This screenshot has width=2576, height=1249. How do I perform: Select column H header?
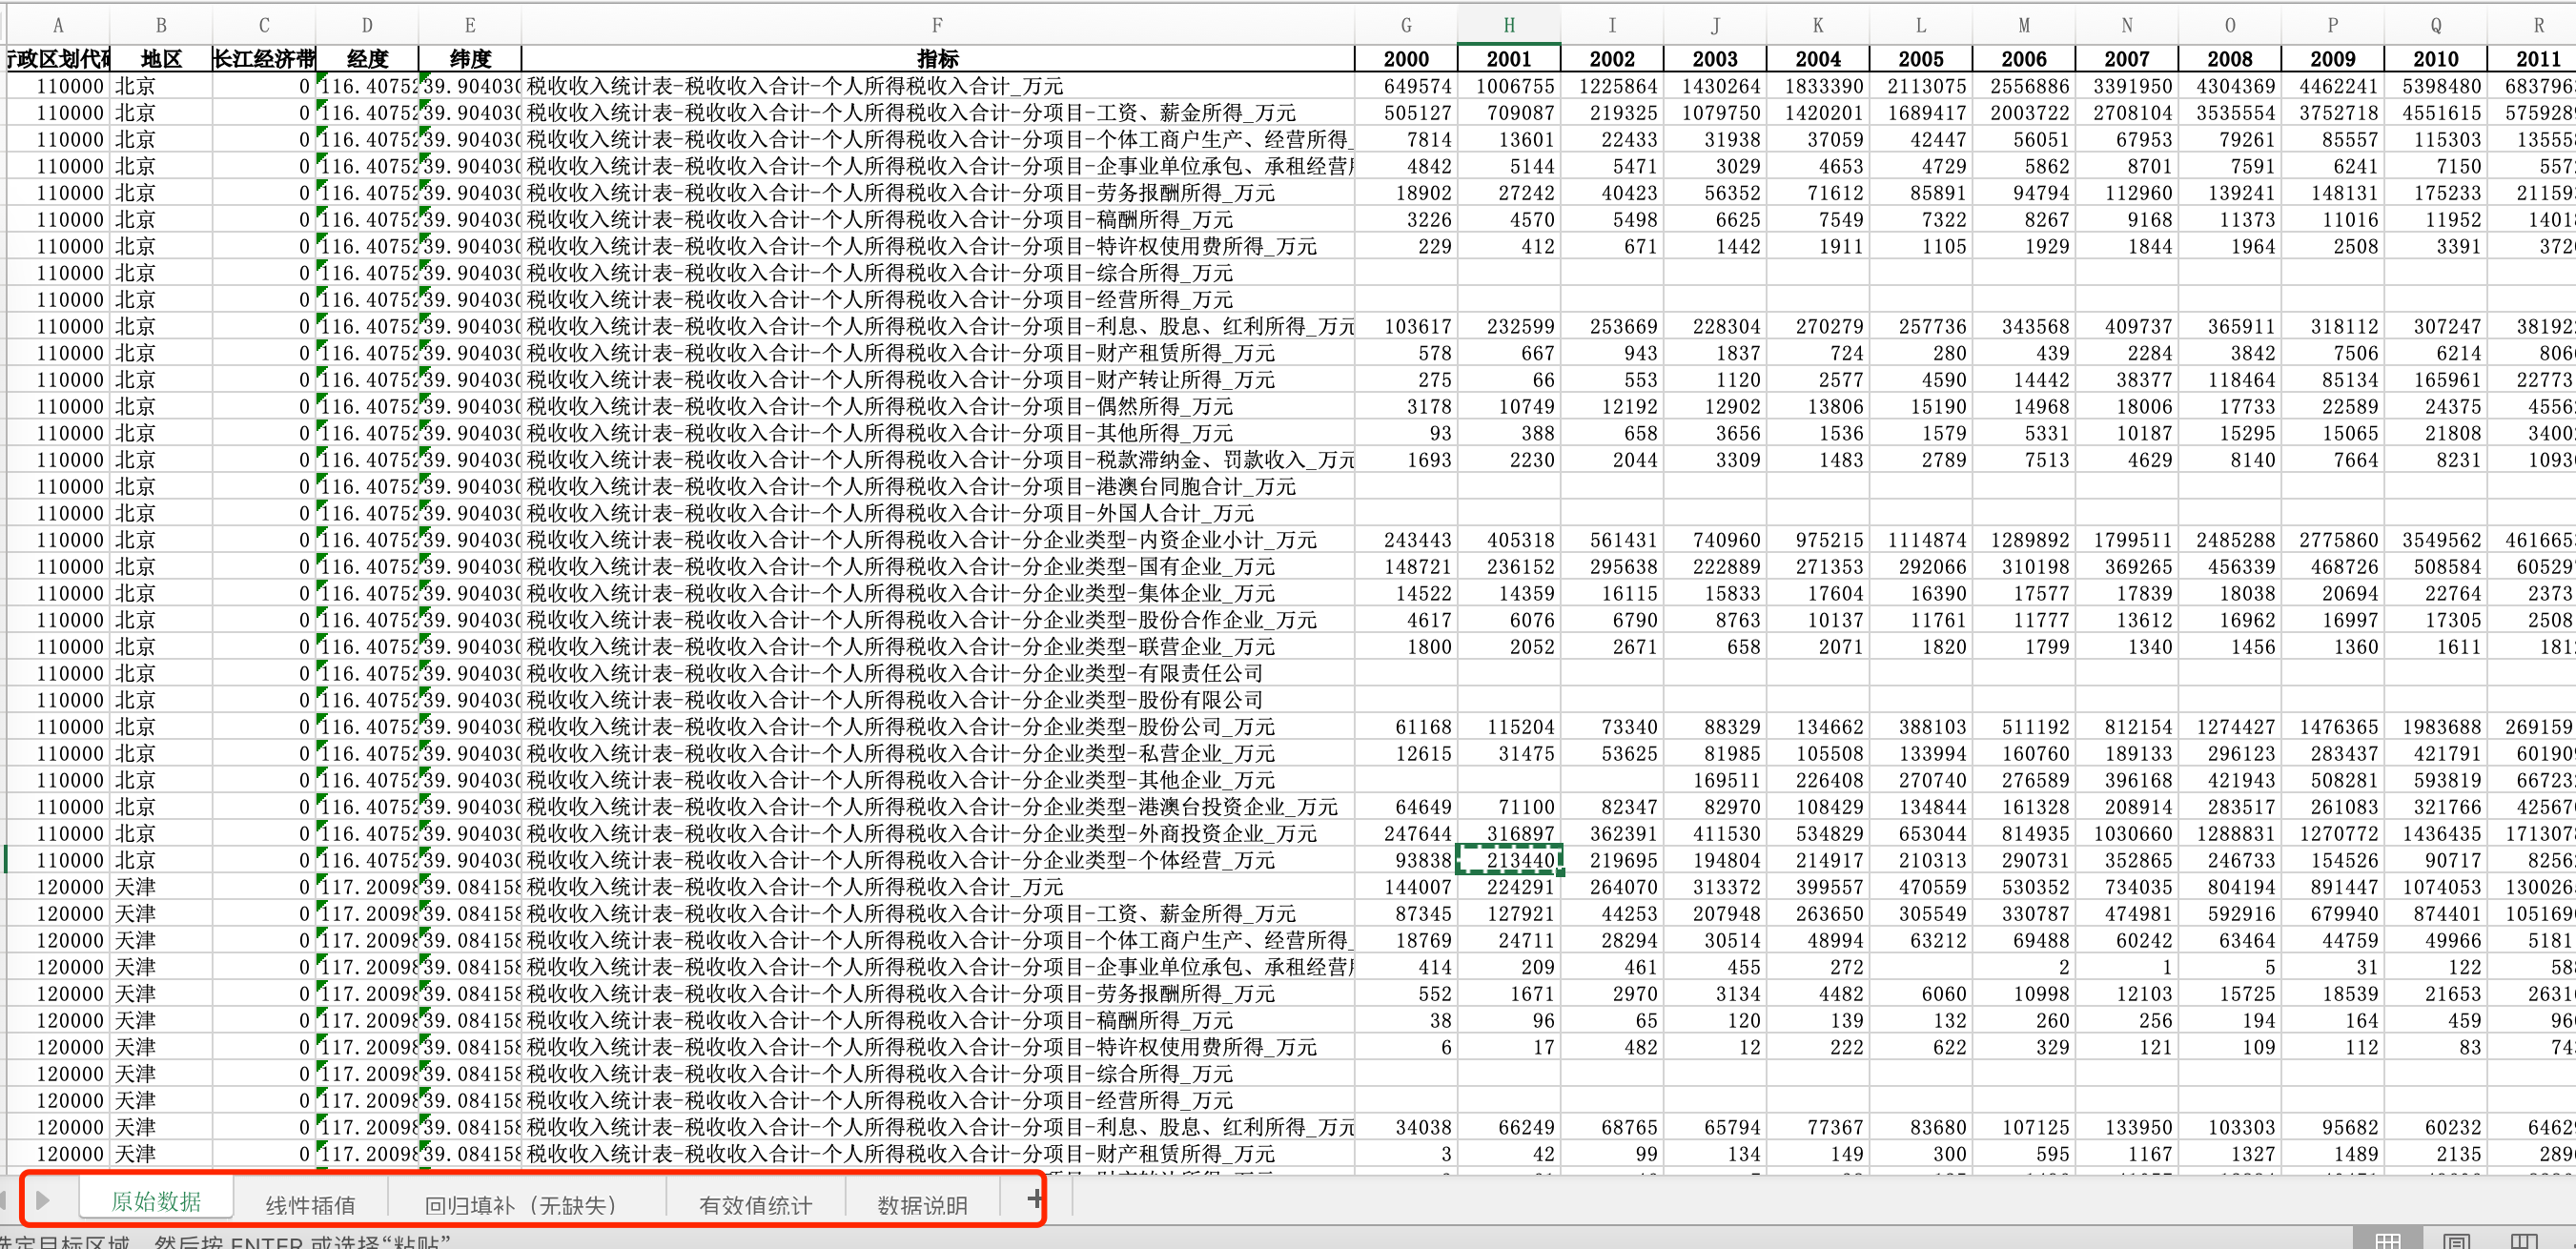tap(1509, 25)
